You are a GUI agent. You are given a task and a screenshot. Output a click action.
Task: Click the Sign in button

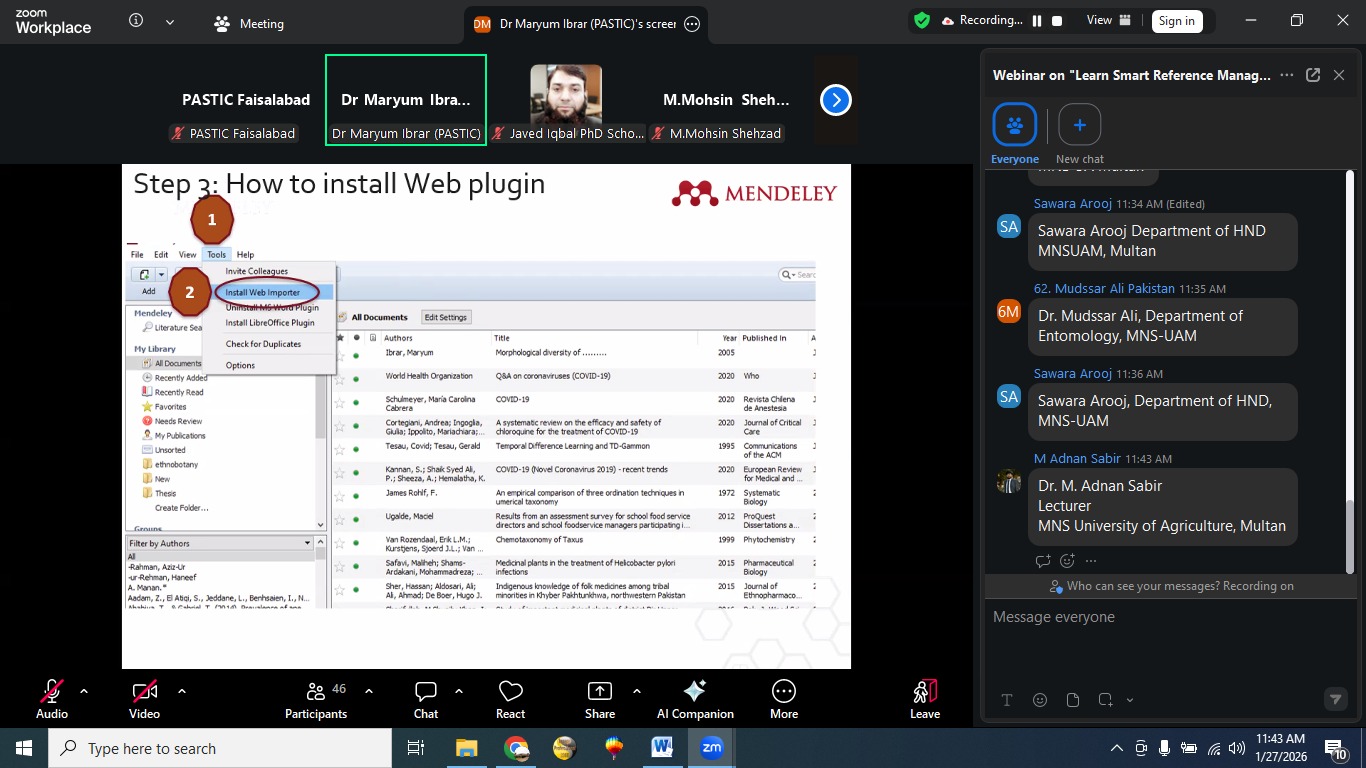[x=1177, y=20]
